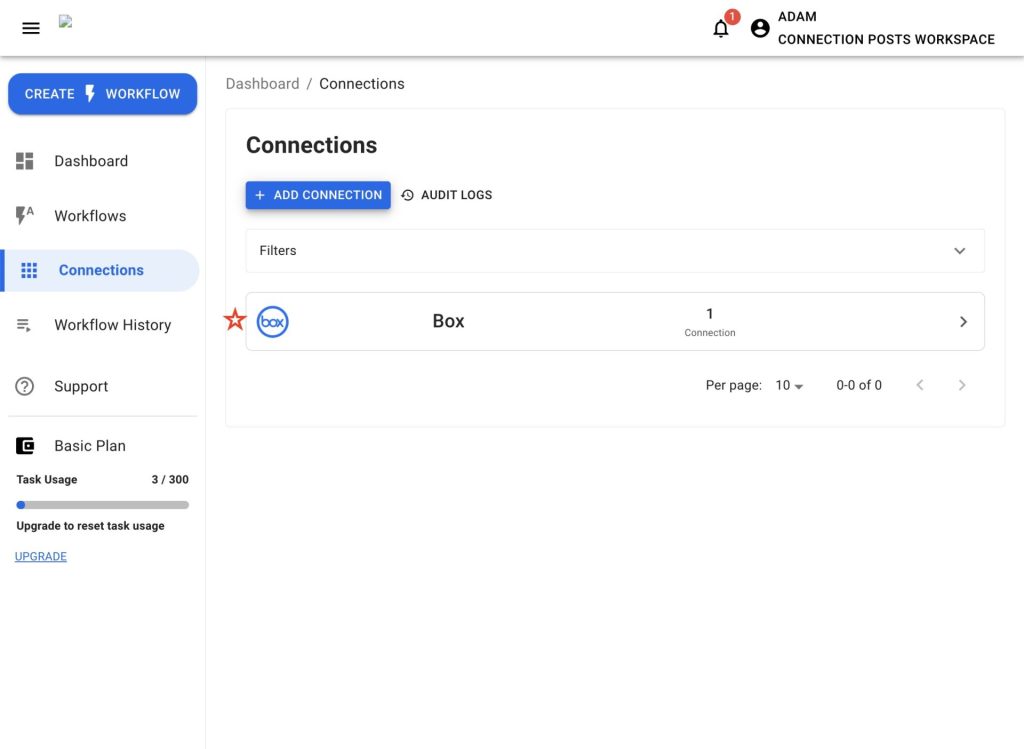Screen dimensions: 1024x749
Task: Click the 'Per page:' label
Action: (x=733, y=385)
